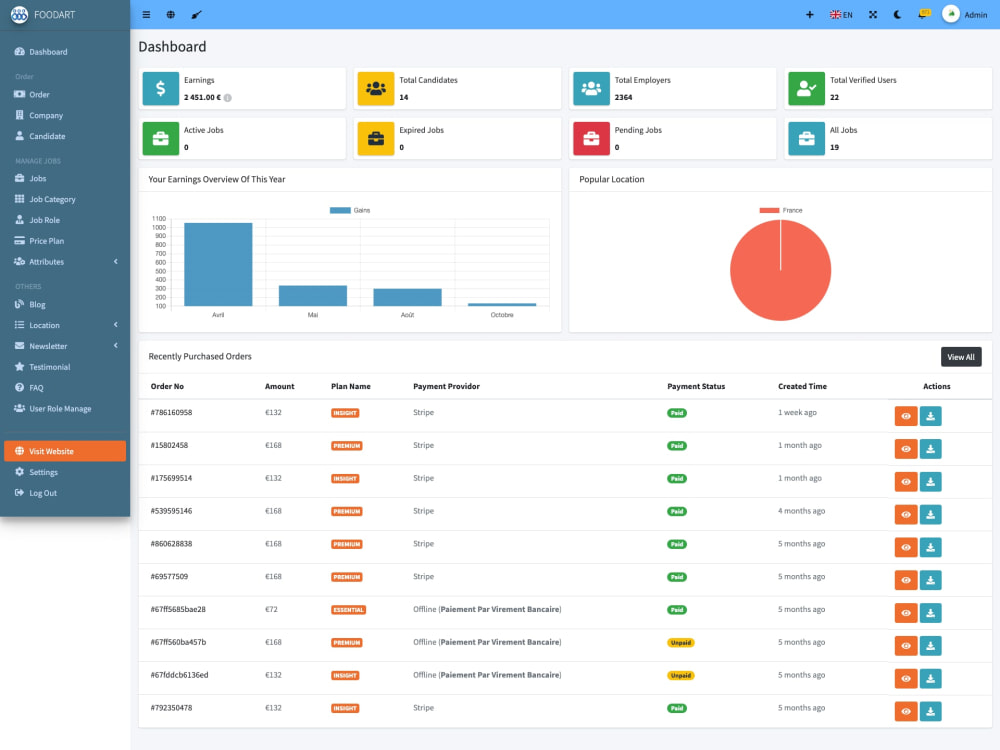Expand the Location submenu chevron
Viewport: 1000px width, 750px height.
point(115,325)
